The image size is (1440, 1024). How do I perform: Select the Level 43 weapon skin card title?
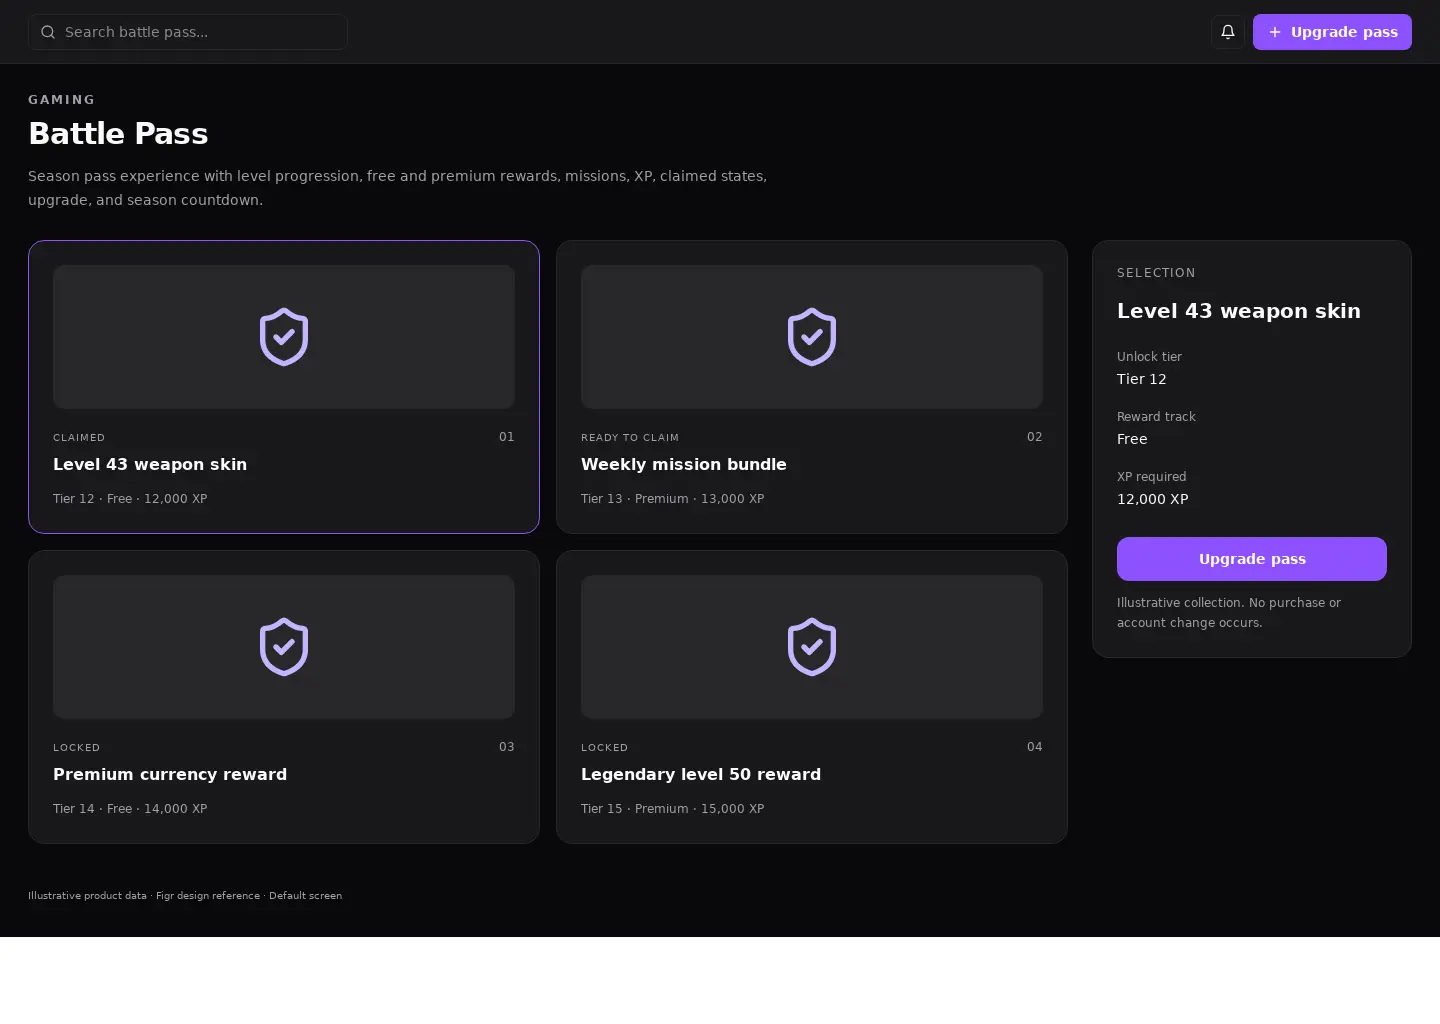pyautogui.click(x=150, y=464)
